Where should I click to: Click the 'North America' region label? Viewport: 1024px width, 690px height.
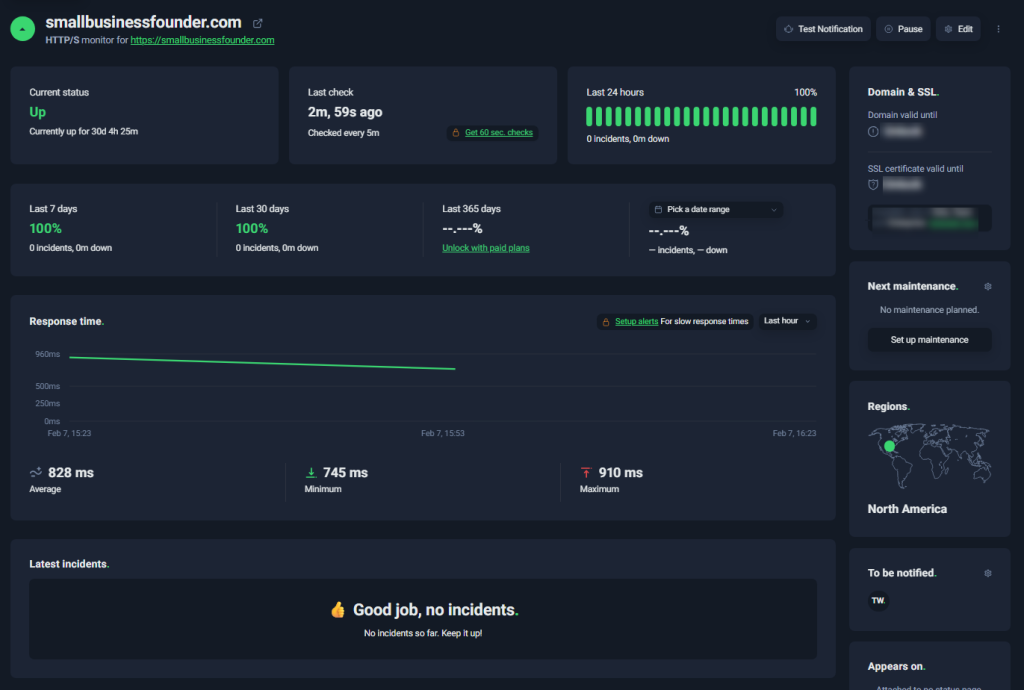907,509
